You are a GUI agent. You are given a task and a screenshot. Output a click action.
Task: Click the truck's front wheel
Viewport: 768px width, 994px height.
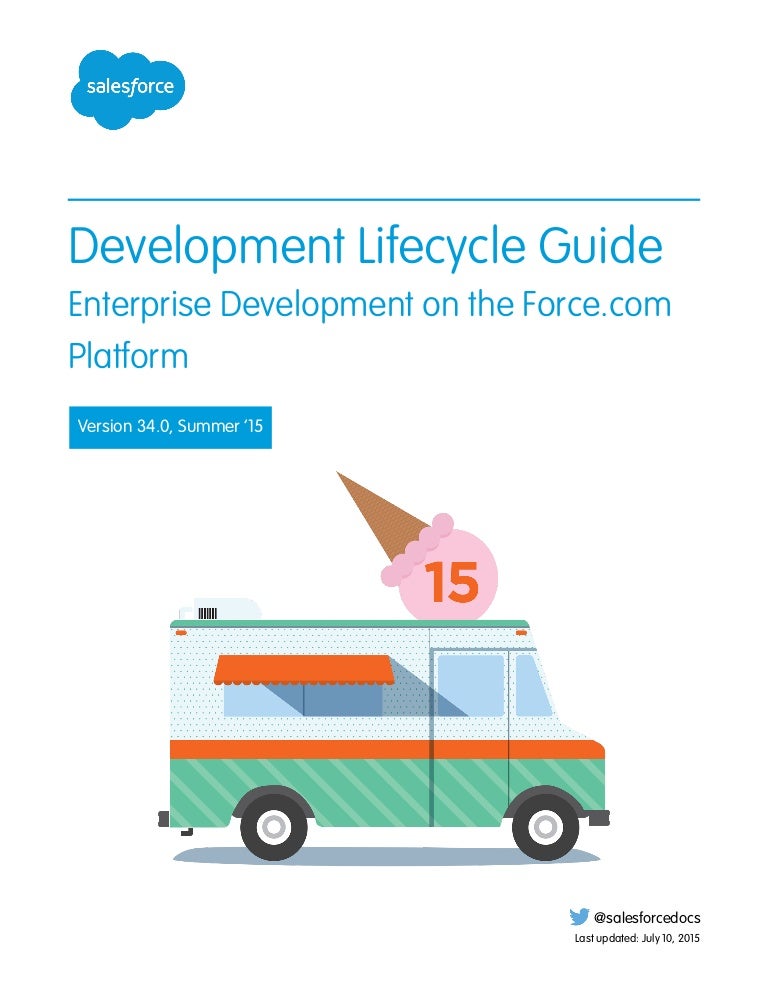[x=545, y=825]
